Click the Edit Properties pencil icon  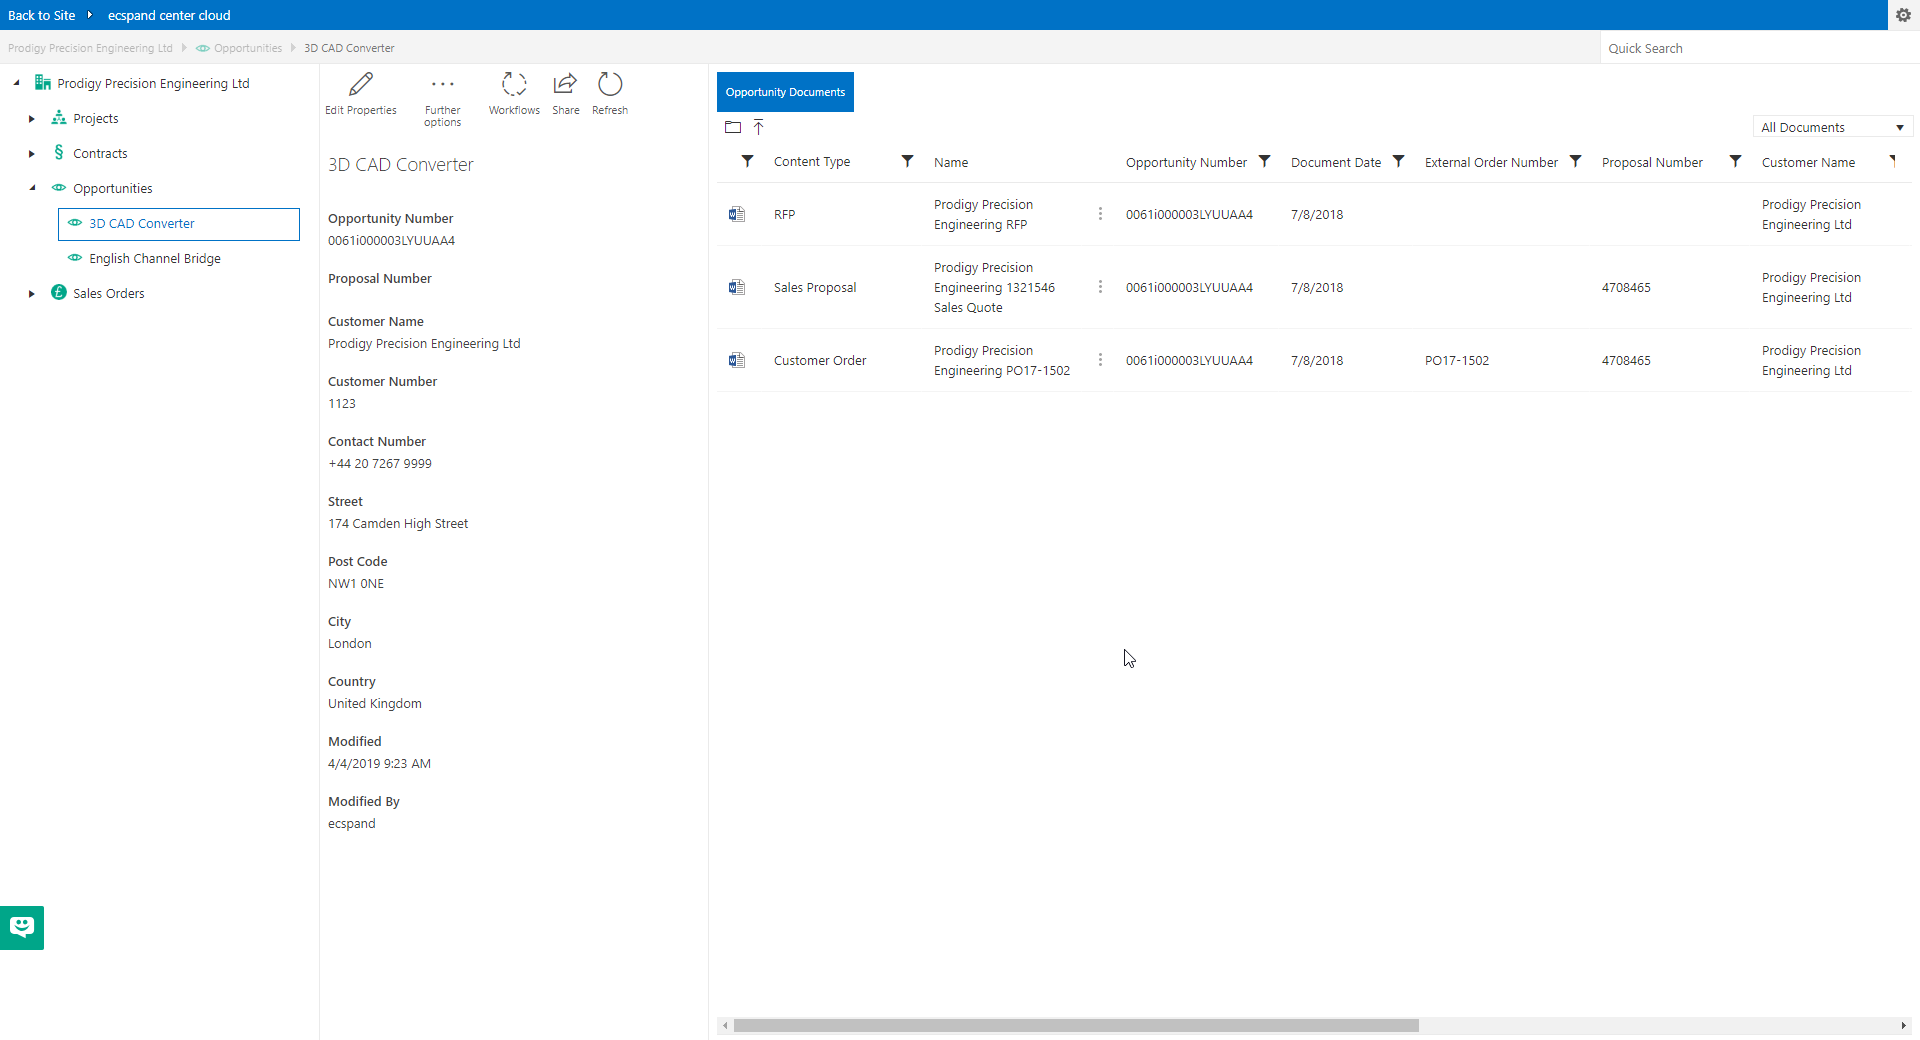coord(361,84)
